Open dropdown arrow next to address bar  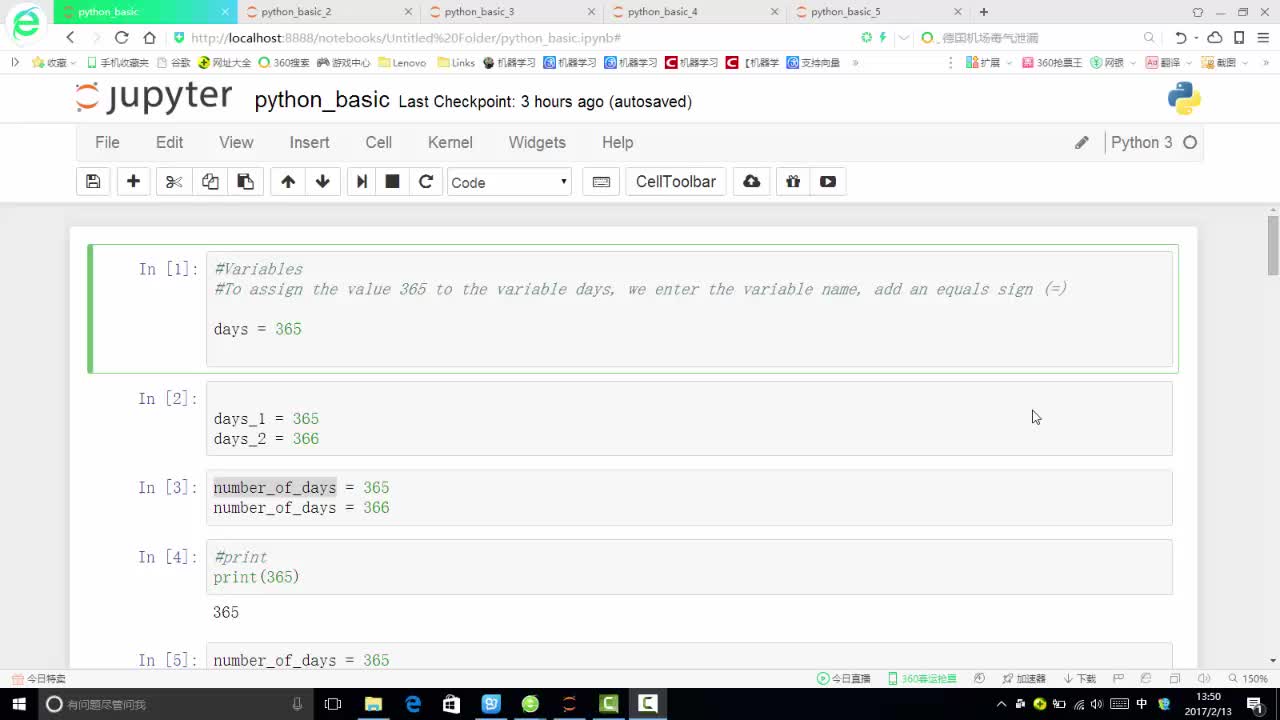point(904,37)
